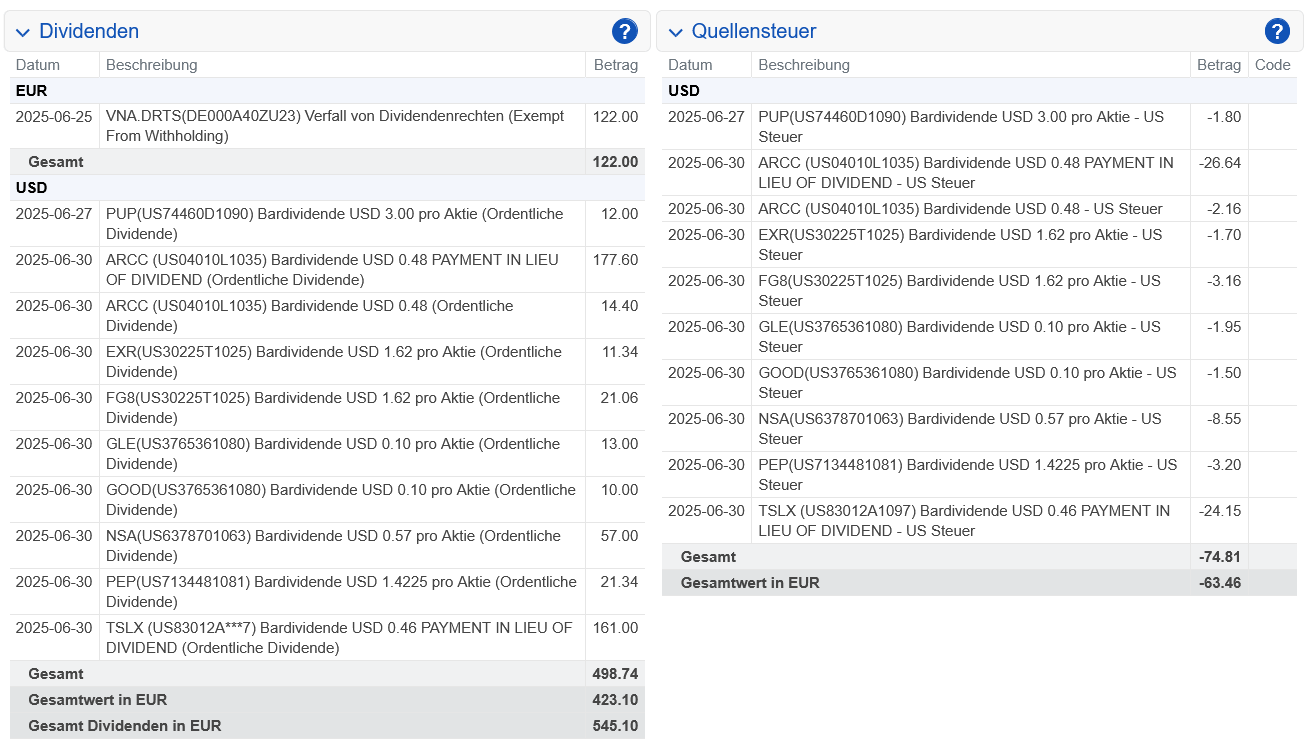Screen dimensions: 1306x741
Task: Click Datum column header in Quellensteuer table
Action: (x=690, y=65)
